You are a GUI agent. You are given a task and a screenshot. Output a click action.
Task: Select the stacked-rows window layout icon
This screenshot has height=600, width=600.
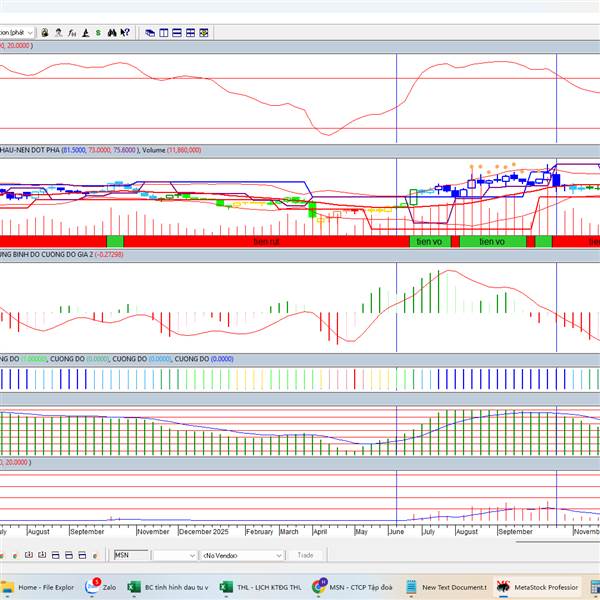pyautogui.click(x=178, y=32)
